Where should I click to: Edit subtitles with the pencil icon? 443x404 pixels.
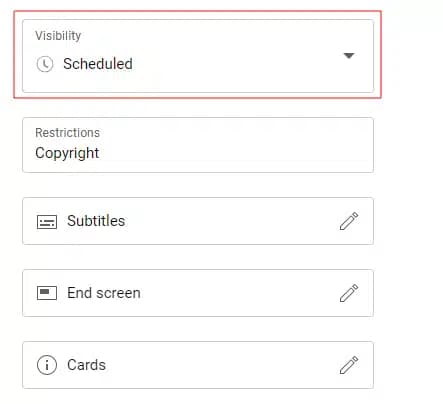[x=349, y=221]
